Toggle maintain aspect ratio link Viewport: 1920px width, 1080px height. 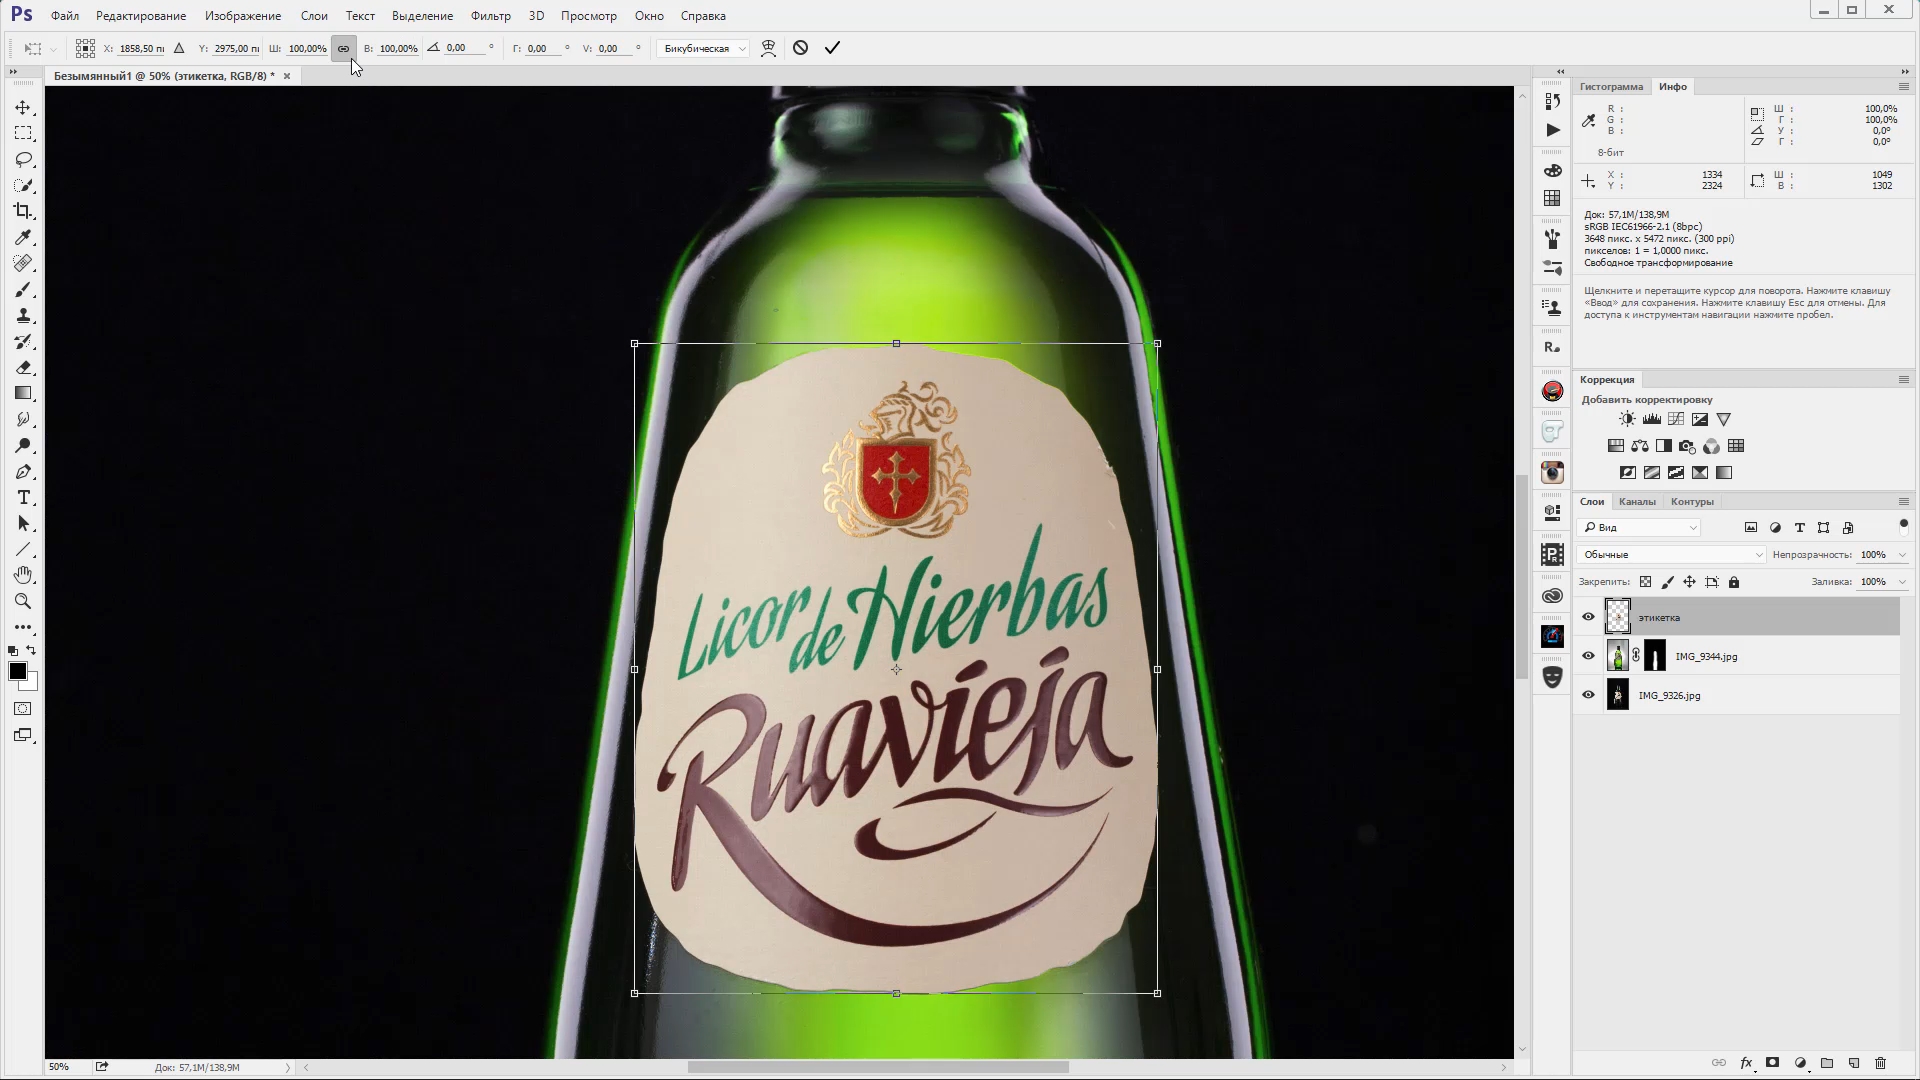point(343,48)
